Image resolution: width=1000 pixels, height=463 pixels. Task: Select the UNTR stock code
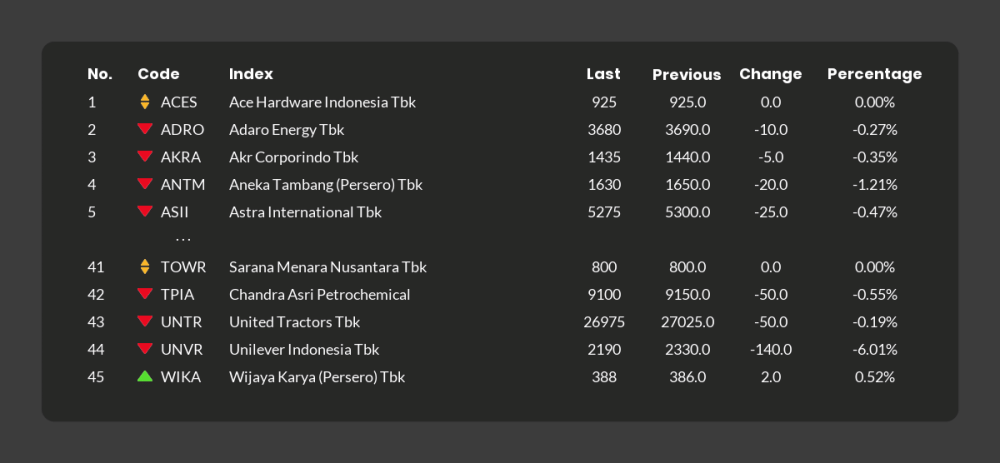181,322
